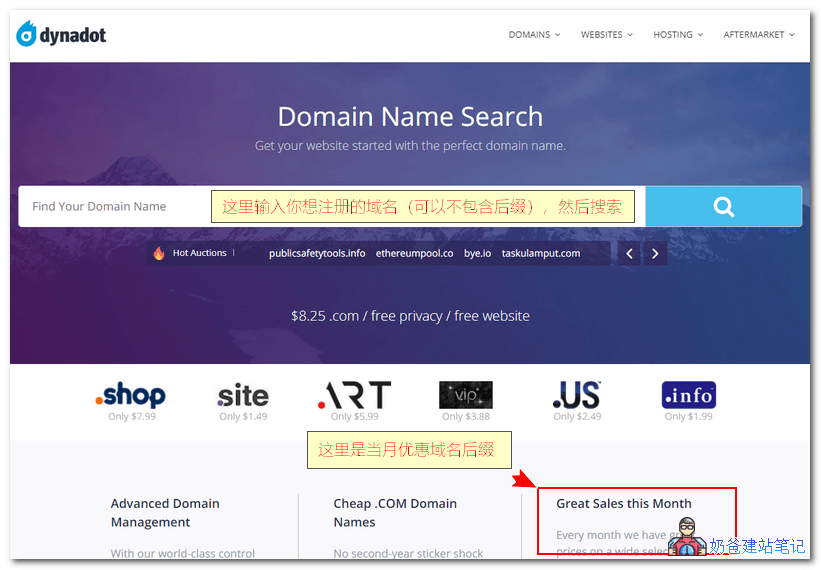The height and width of the screenshot is (570, 821).
Task: Click the magnifying glass search button
Action: (723, 207)
